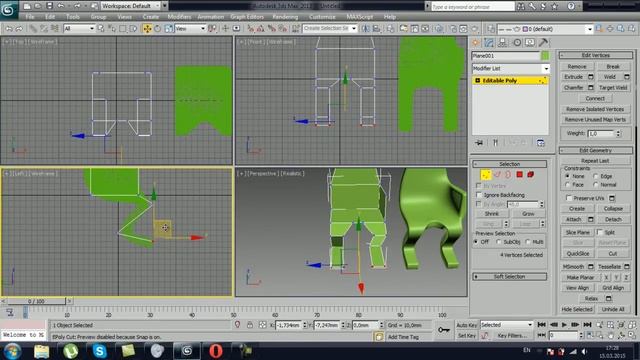Open the selection filter All dropdown
Viewport: 640px width, 360px height.
79,29
